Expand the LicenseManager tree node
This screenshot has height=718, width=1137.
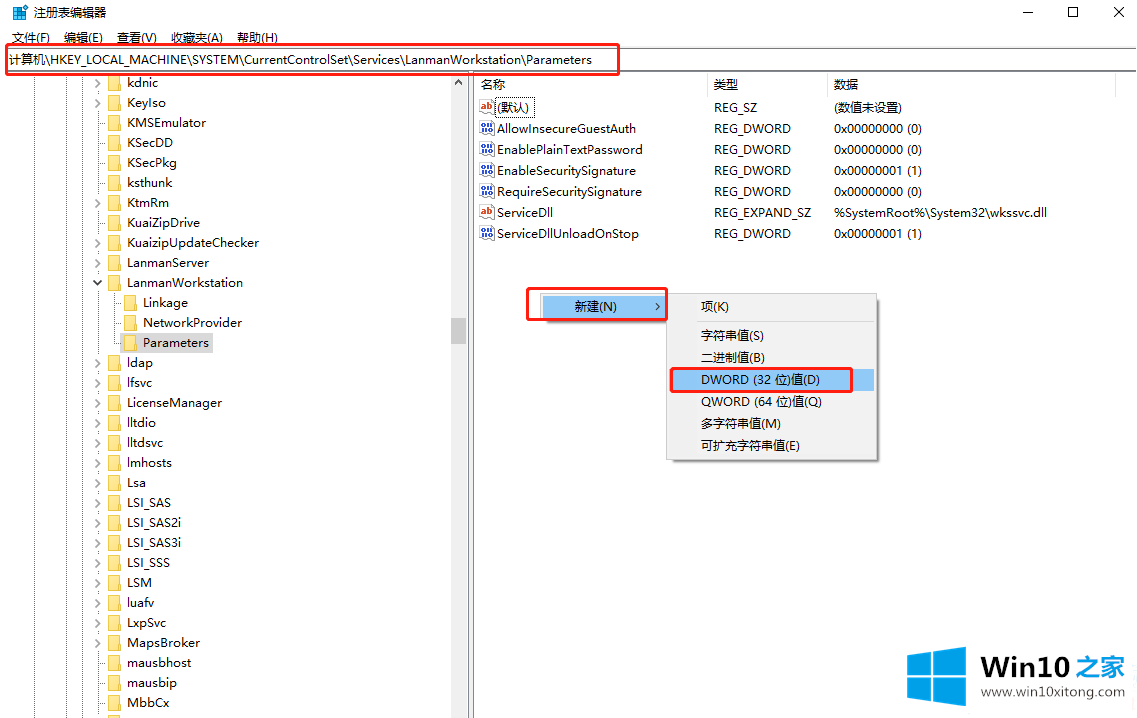(x=97, y=403)
